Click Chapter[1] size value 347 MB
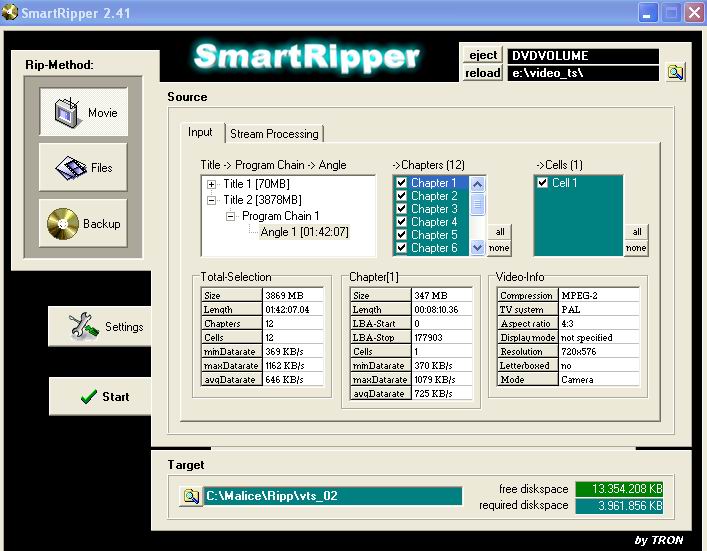The height and width of the screenshot is (551, 707). (x=442, y=295)
